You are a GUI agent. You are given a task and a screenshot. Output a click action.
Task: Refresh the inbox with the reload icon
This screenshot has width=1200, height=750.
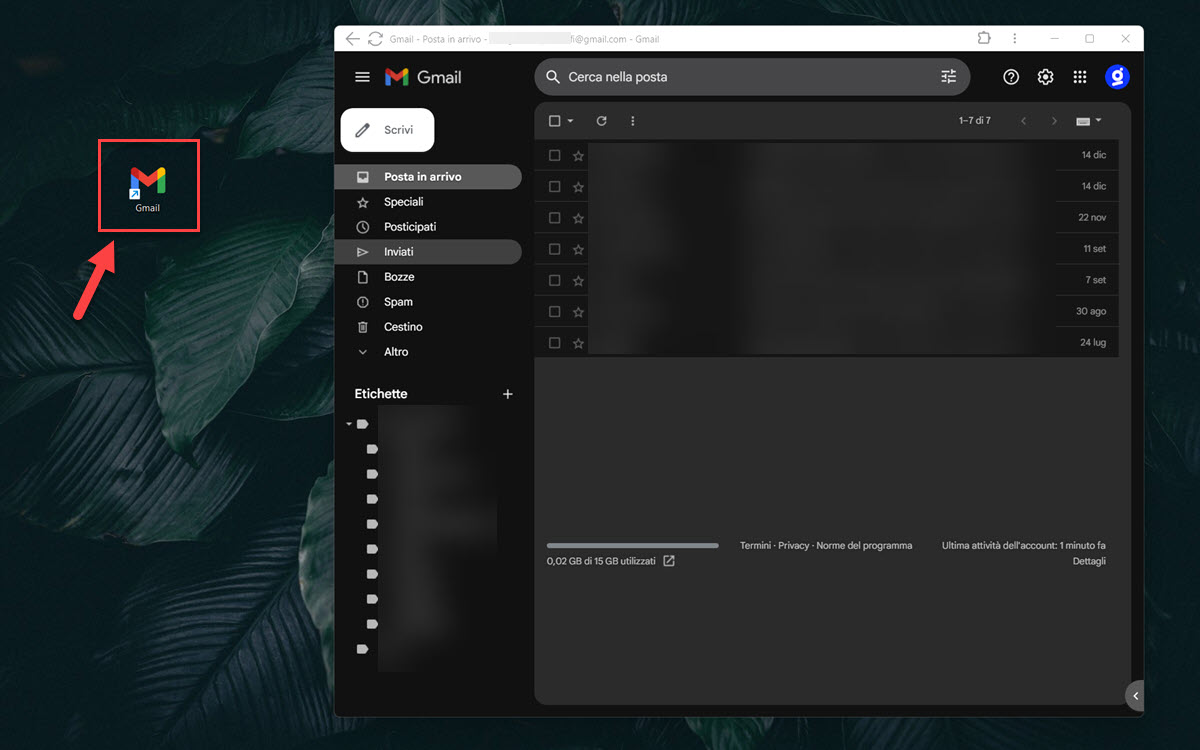coord(601,120)
